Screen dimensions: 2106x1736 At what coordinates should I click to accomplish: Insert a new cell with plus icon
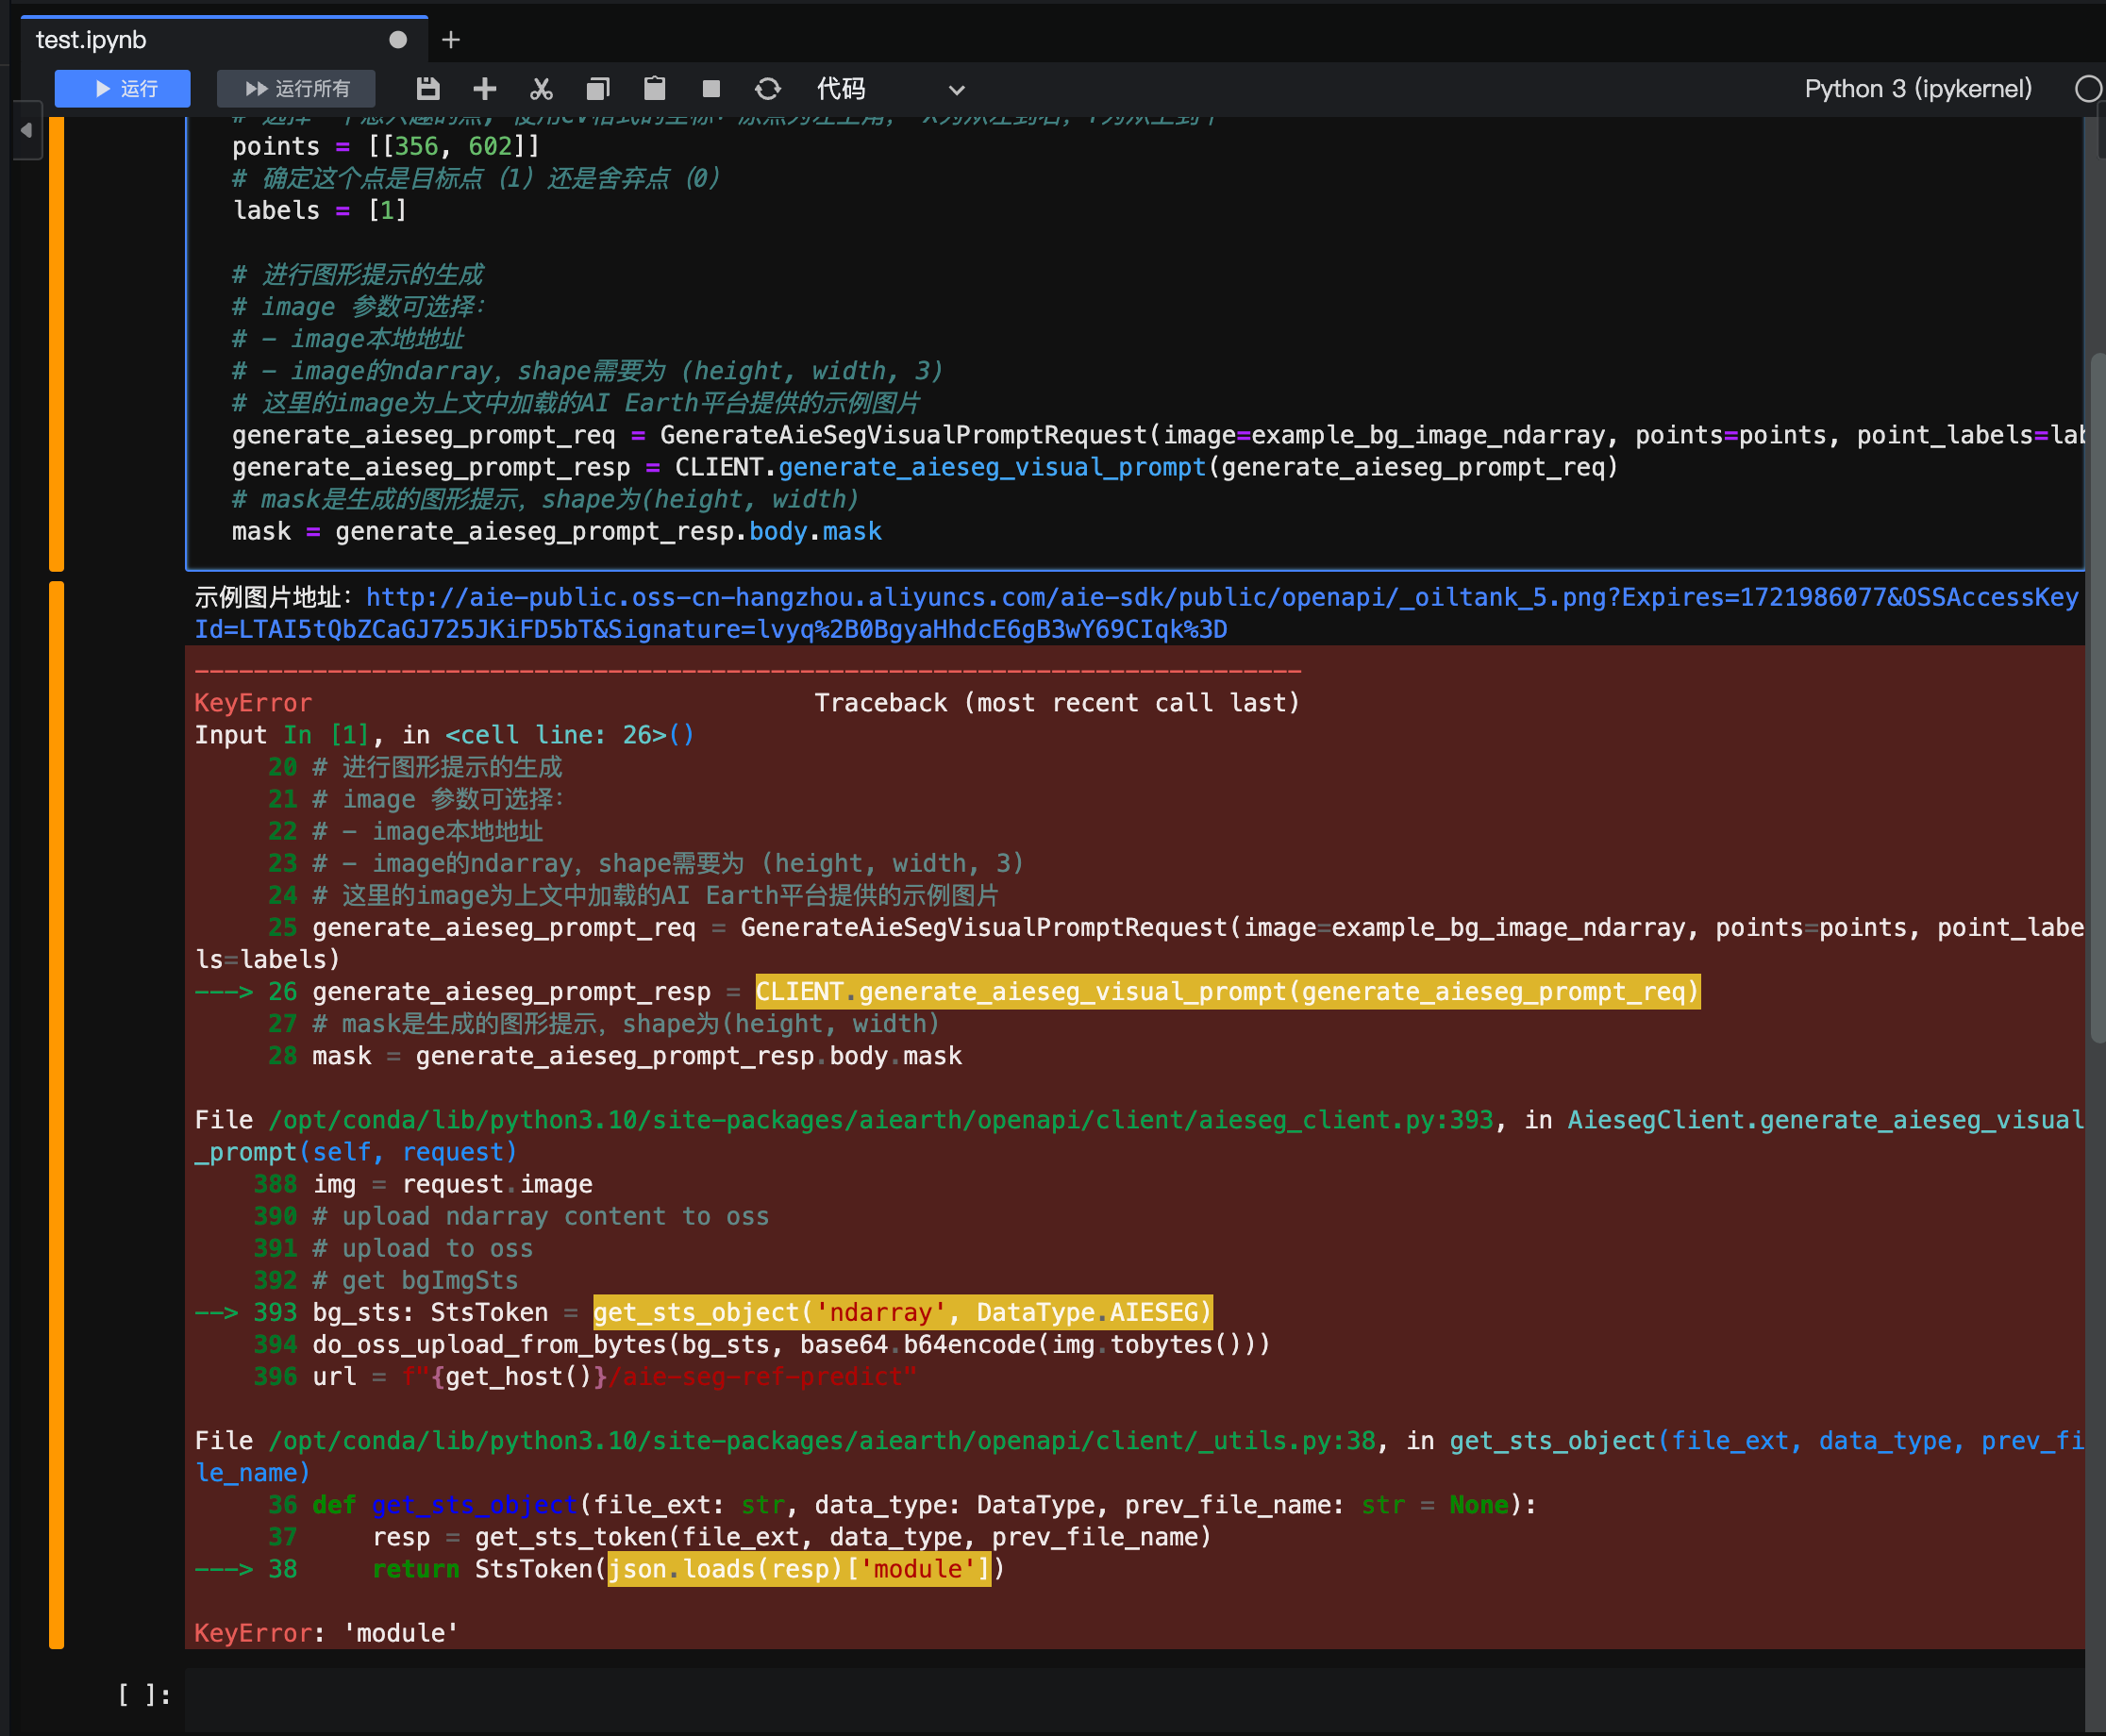(485, 89)
